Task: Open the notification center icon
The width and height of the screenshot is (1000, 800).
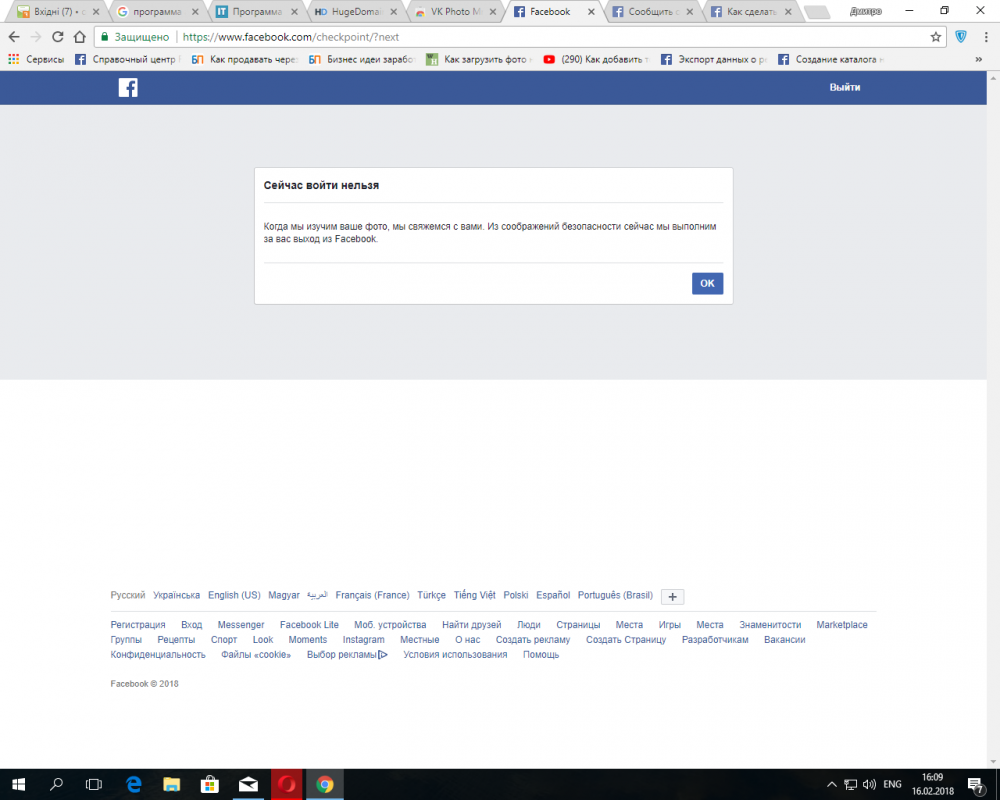Action: tap(975, 785)
